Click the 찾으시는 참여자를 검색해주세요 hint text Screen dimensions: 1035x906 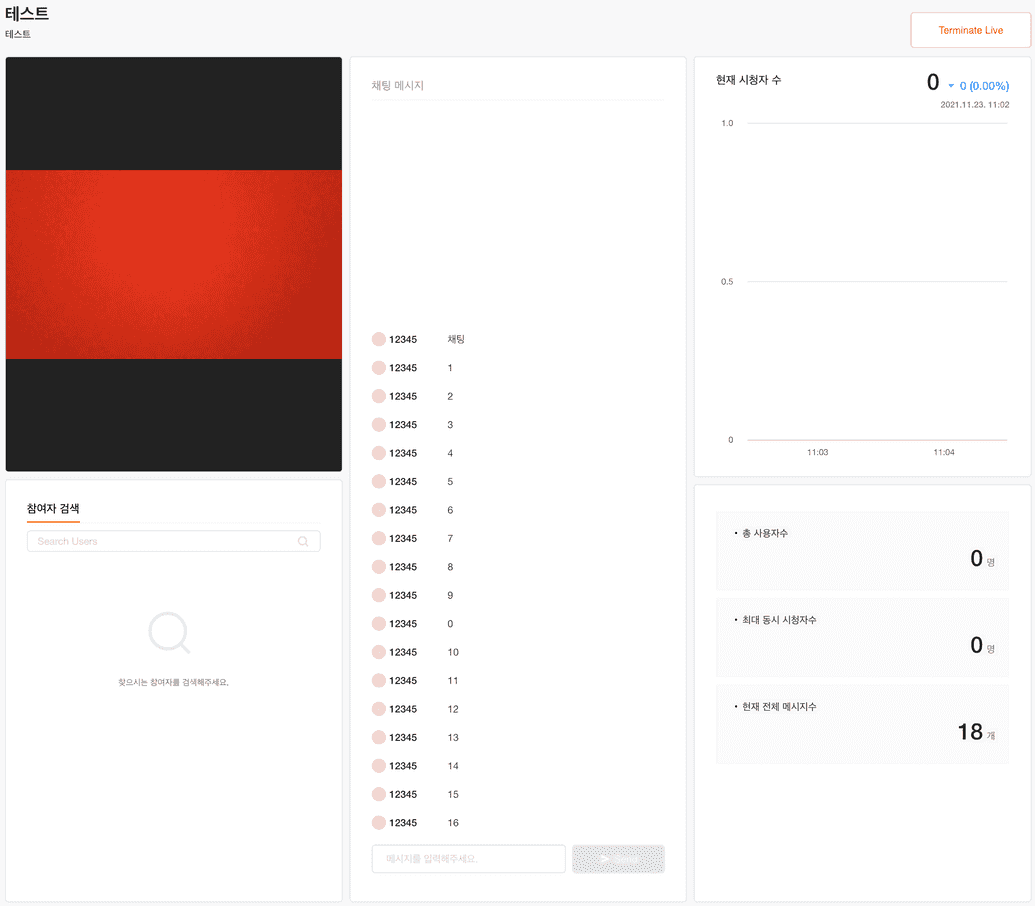click(174, 682)
